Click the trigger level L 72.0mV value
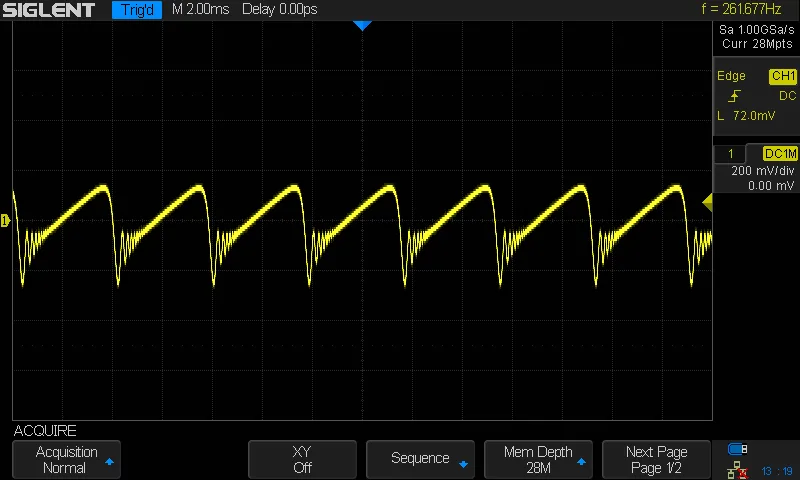 (746, 116)
